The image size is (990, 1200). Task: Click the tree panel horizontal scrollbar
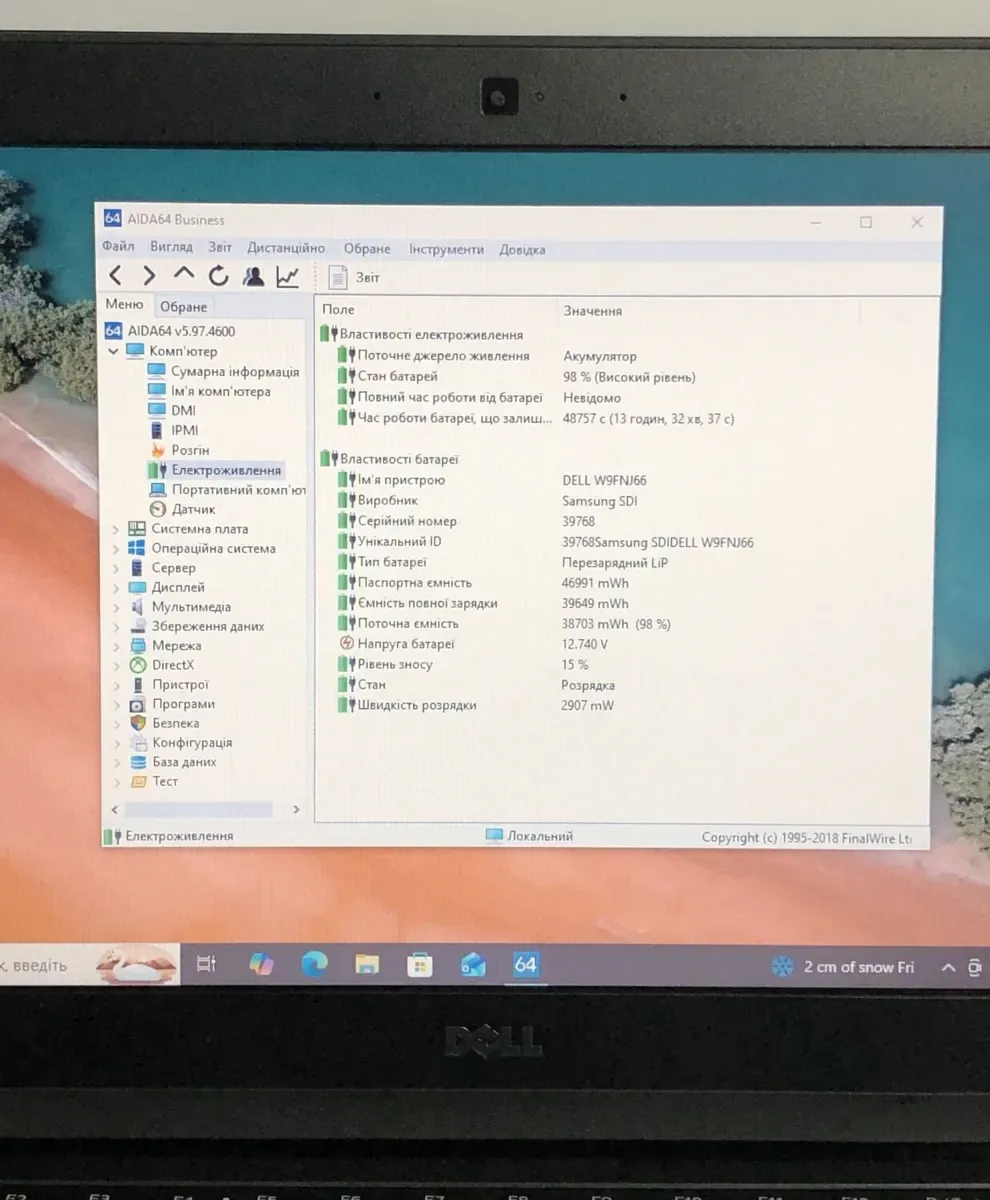pos(198,810)
